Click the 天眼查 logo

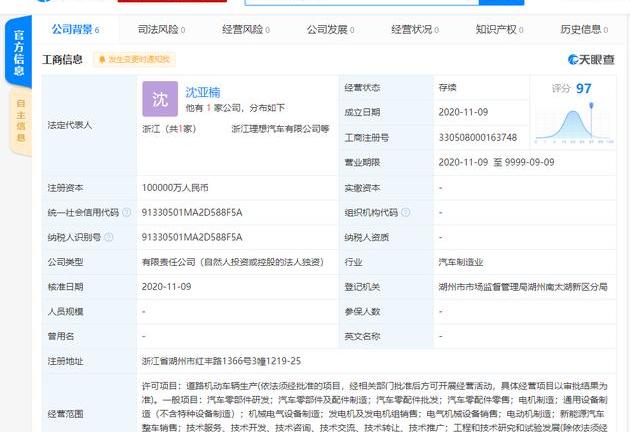(591, 59)
